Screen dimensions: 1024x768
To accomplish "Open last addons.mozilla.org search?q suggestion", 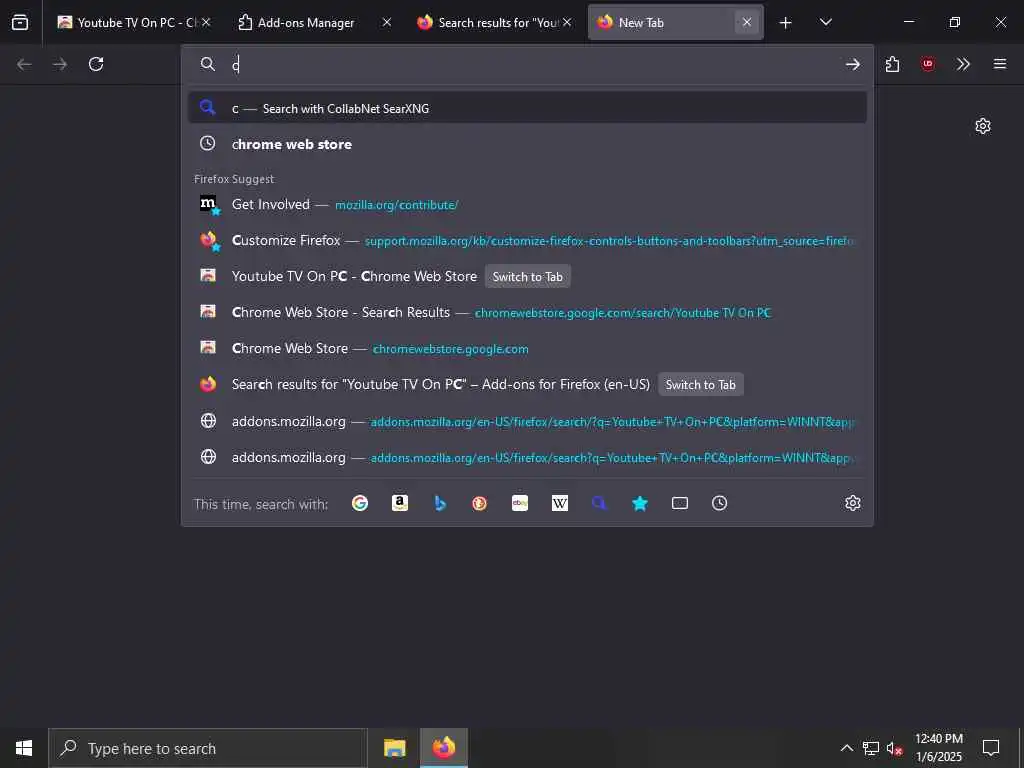I will 527,457.
